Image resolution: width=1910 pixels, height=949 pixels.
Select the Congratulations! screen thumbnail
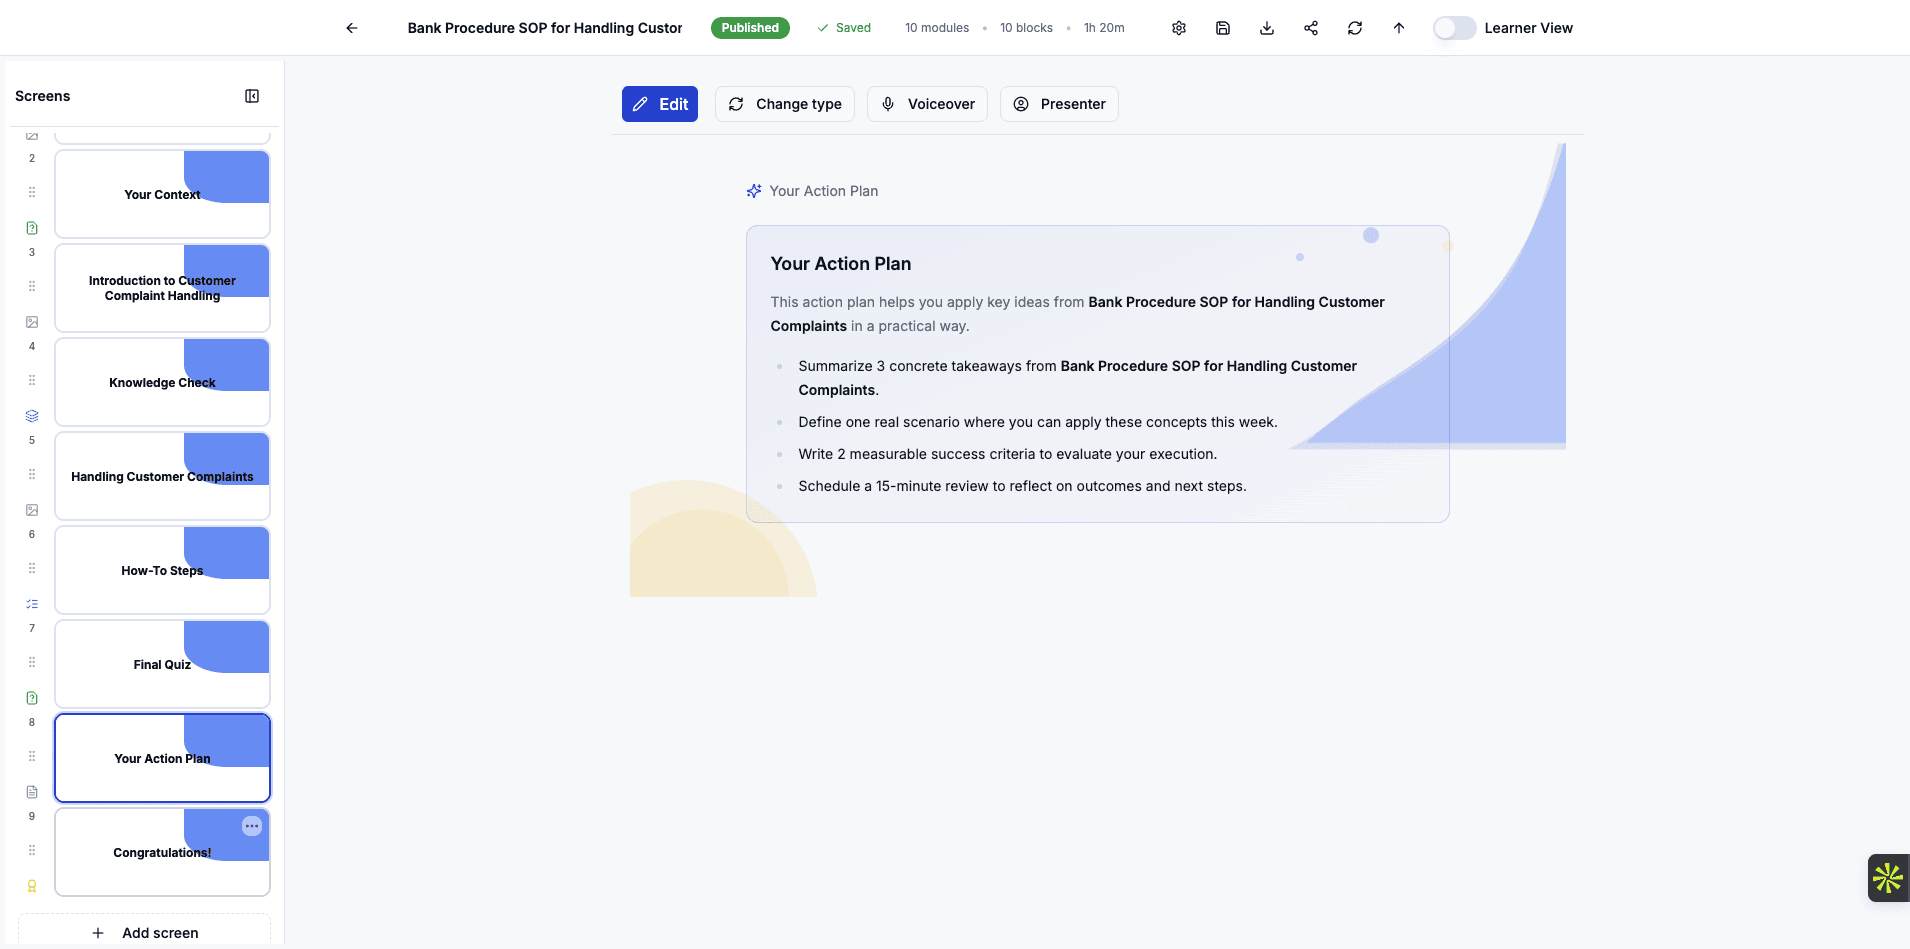162,852
